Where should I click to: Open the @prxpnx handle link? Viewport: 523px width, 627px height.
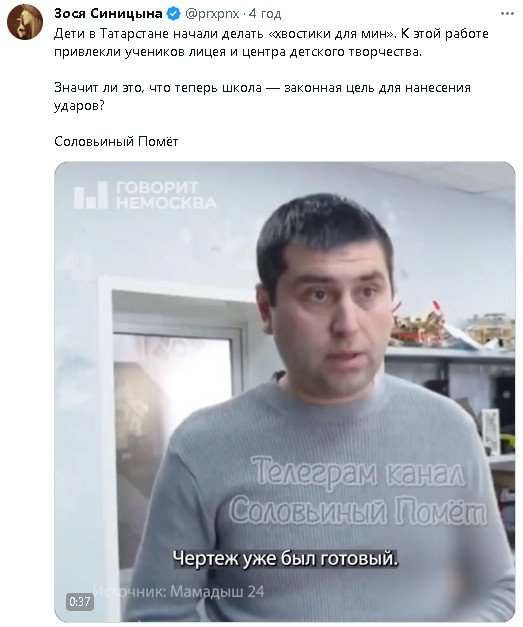[x=212, y=14]
